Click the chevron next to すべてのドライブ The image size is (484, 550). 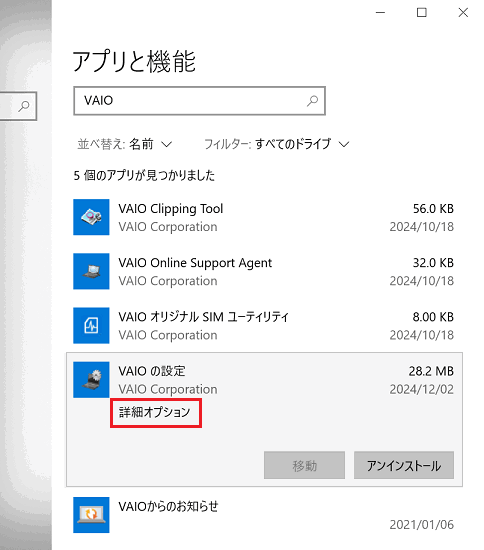click(344, 145)
